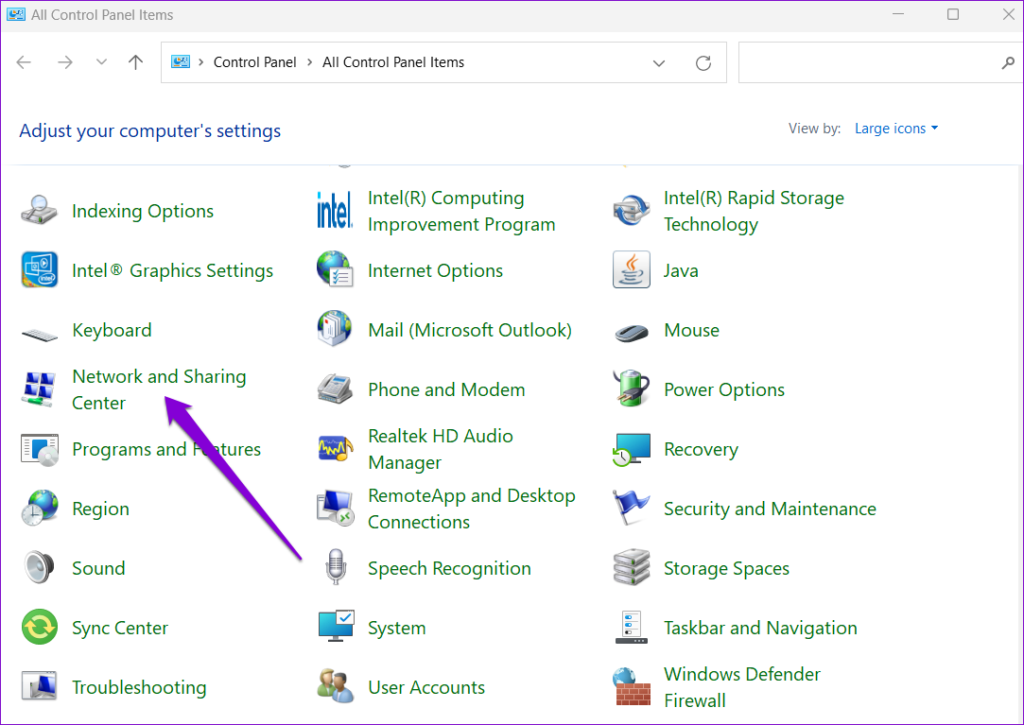Go up one level with Up arrow
This screenshot has height=725, width=1024.
(135, 62)
